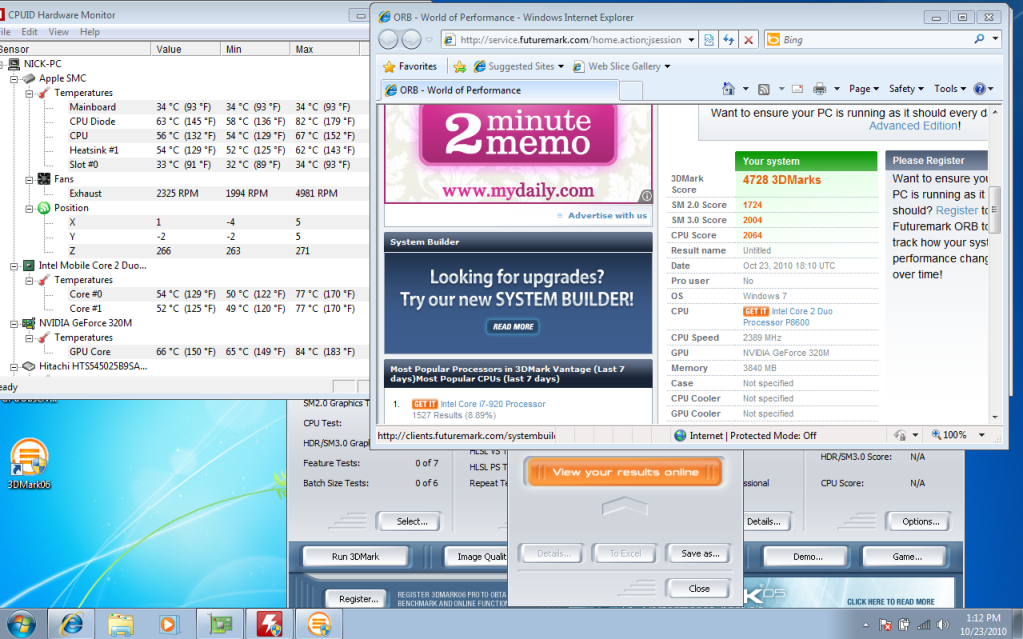Open the Suggested Sites dropdown
This screenshot has width=1023, height=639.
[x=560, y=67]
